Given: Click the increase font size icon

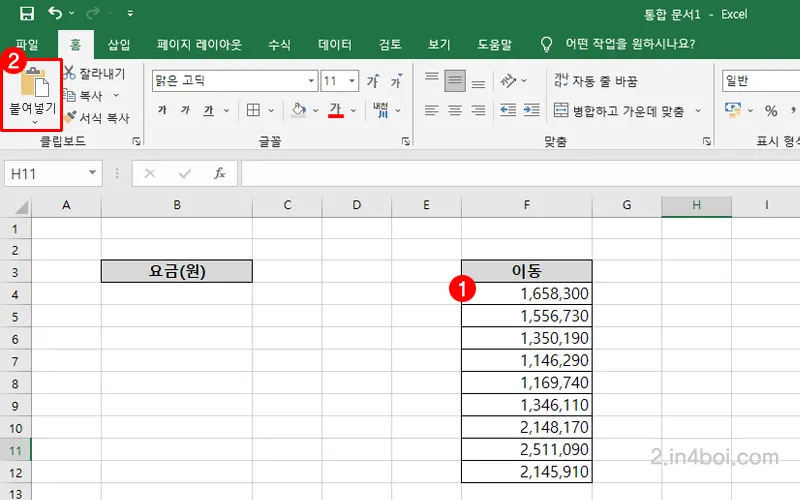Looking at the screenshot, I should 373,81.
